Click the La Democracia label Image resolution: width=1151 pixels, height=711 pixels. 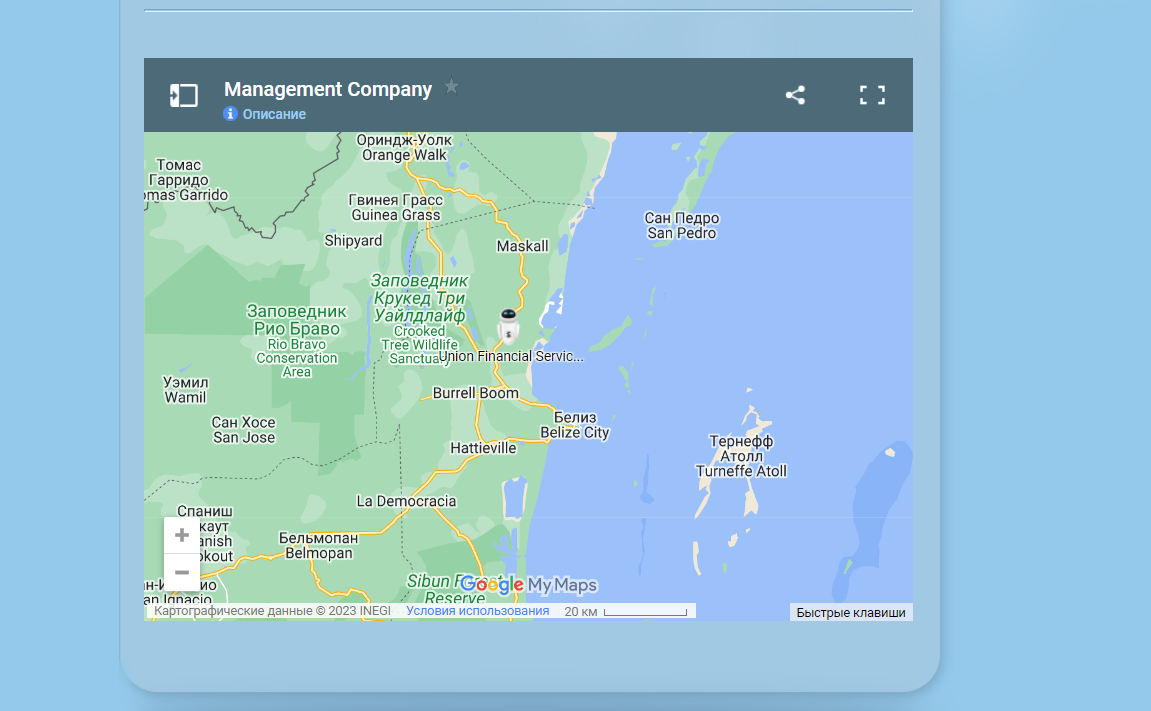pos(406,501)
